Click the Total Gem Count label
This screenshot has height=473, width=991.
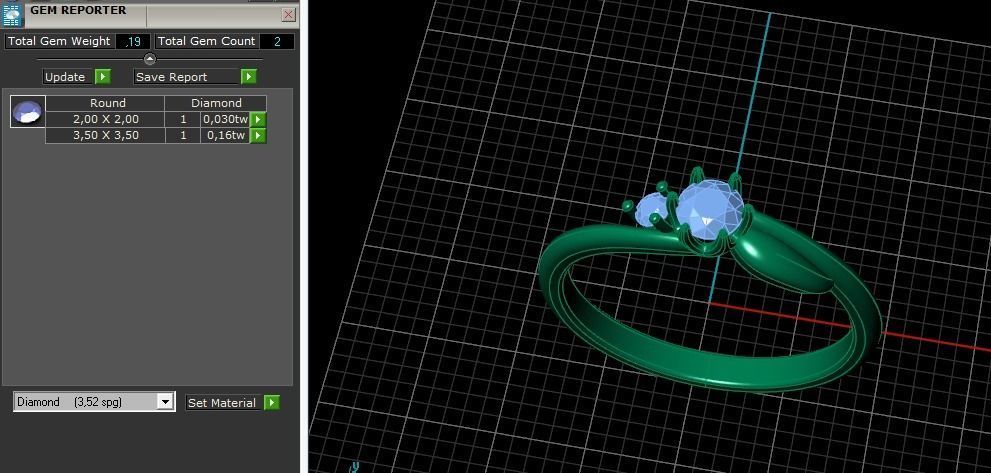206,41
